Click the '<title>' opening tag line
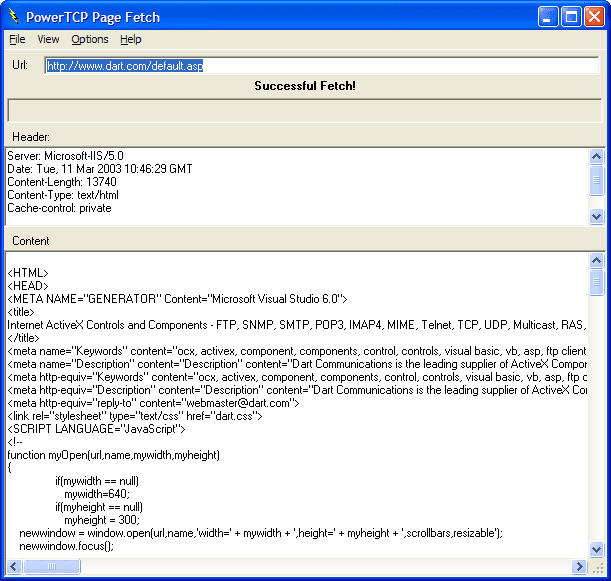The width and height of the screenshot is (611, 581). coord(21,312)
